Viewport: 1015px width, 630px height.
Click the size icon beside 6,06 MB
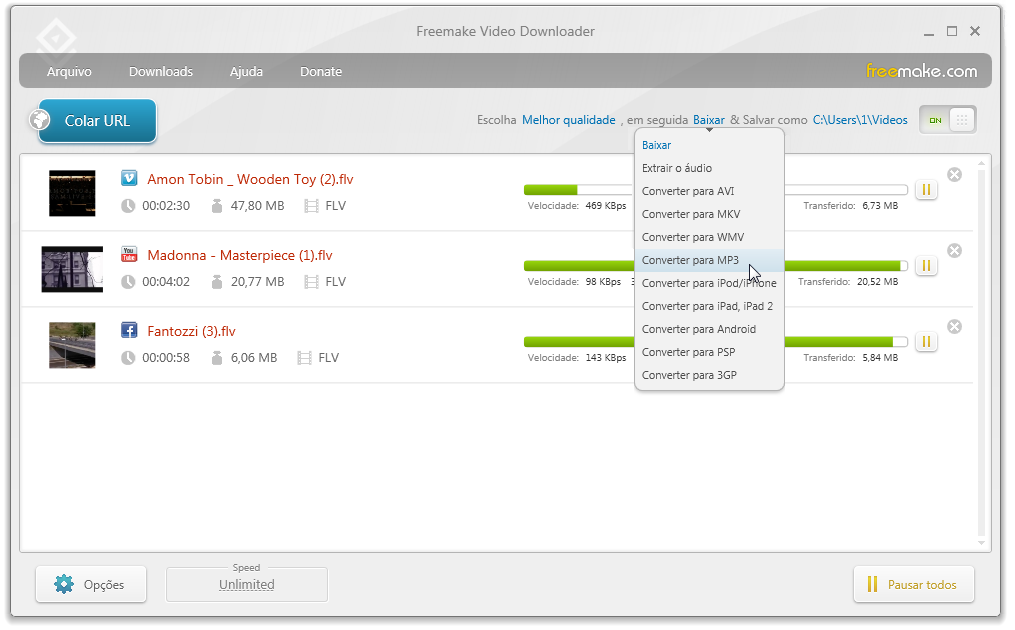[x=217, y=357]
